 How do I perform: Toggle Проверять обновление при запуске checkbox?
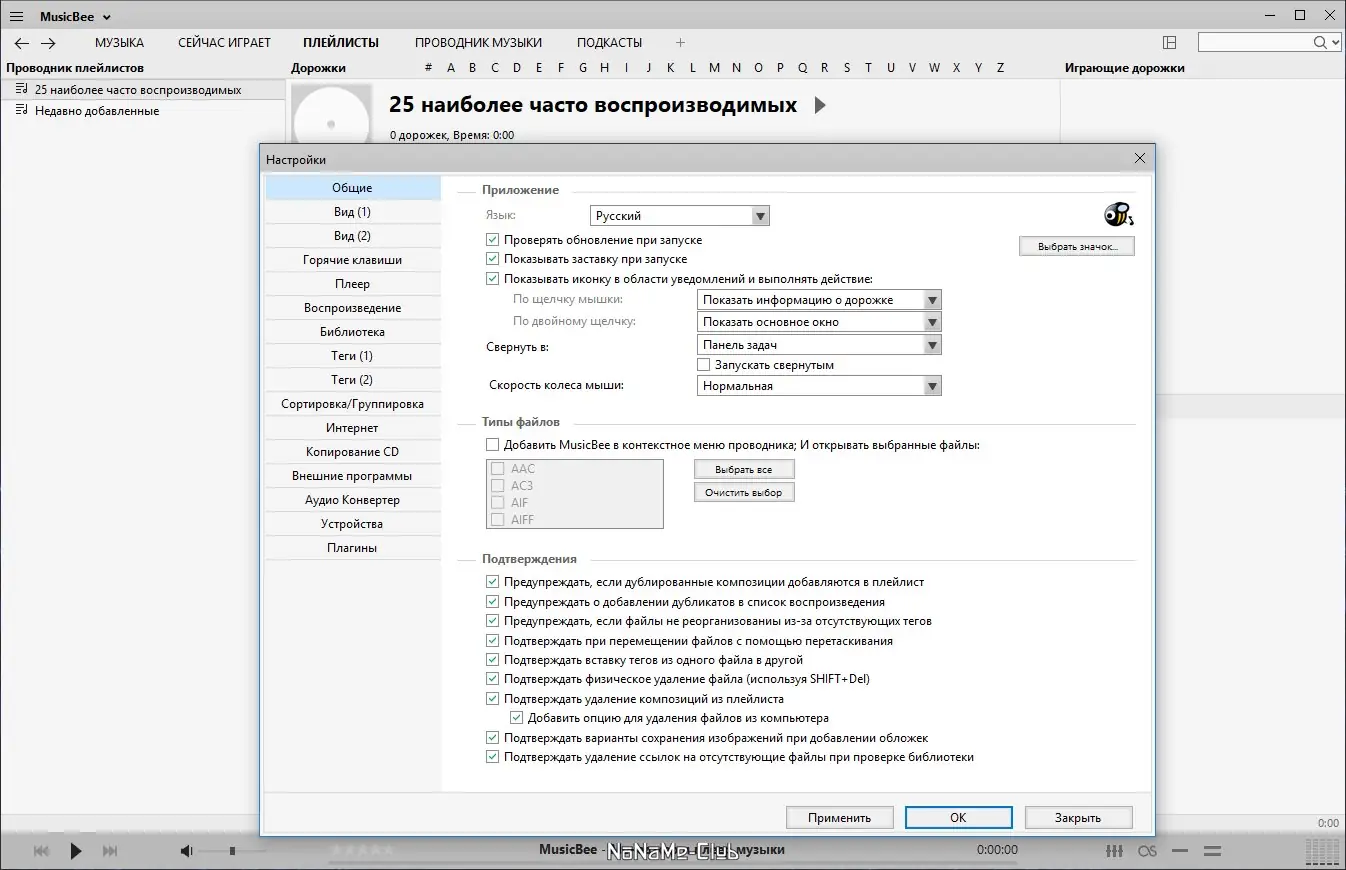pyautogui.click(x=492, y=240)
